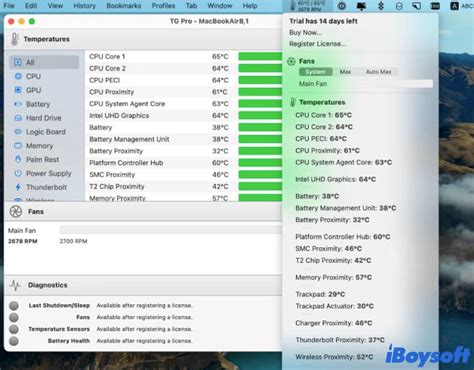Open the Profiles menu
This screenshot has height=370, width=474.
click(x=163, y=6)
